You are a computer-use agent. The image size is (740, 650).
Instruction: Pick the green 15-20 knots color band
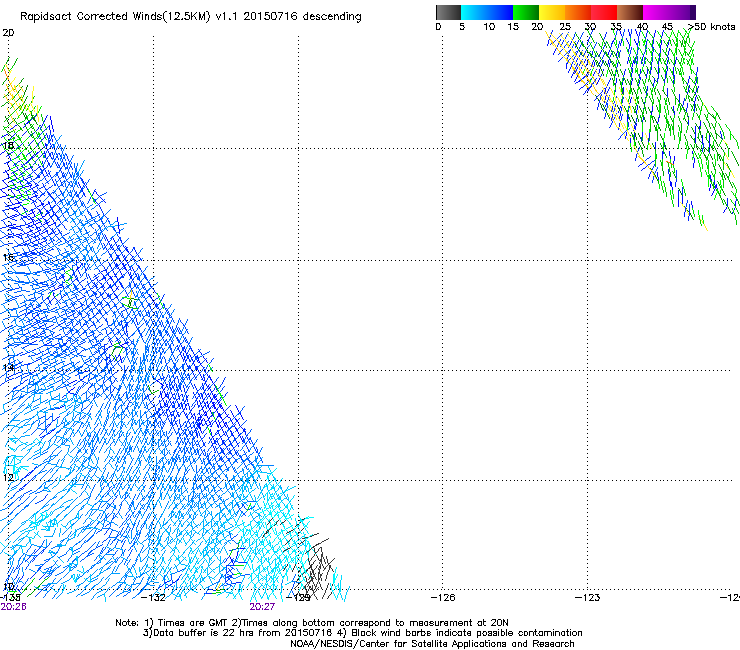click(x=526, y=12)
